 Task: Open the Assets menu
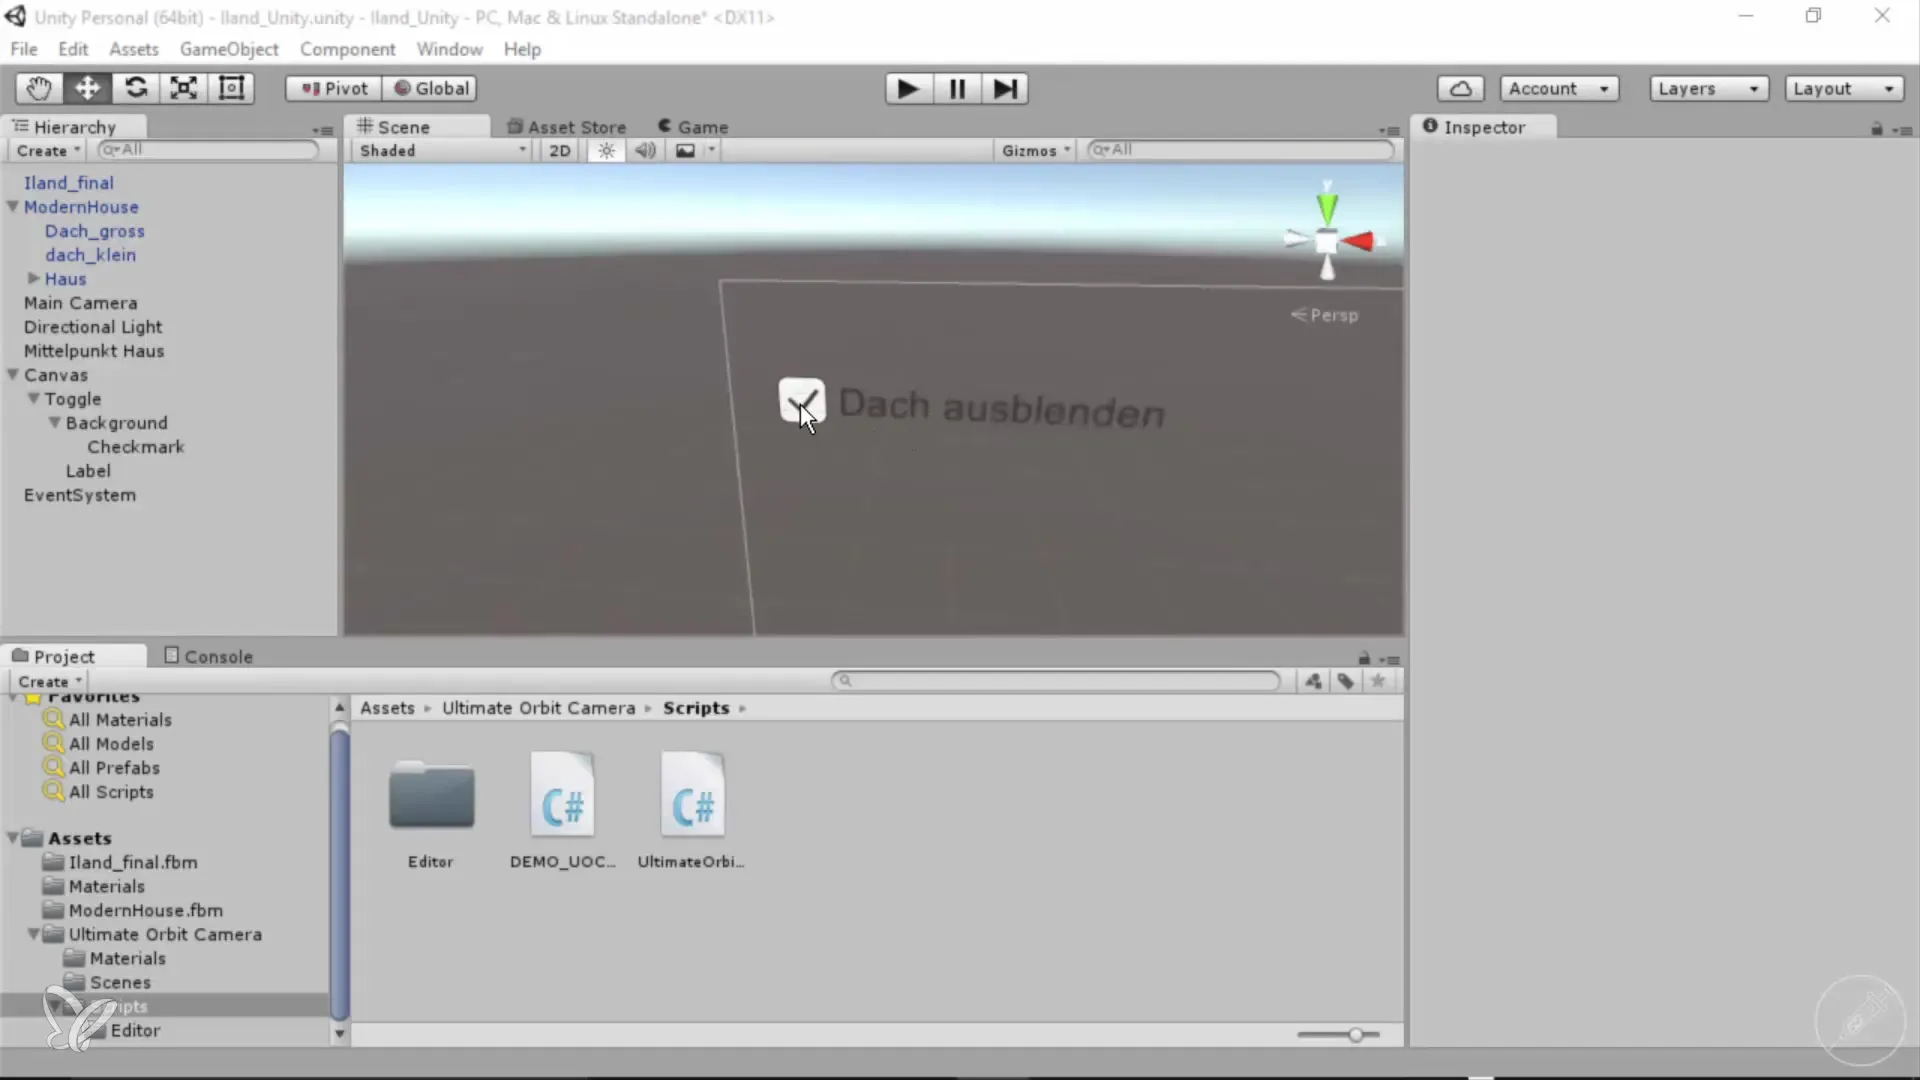coord(134,49)
